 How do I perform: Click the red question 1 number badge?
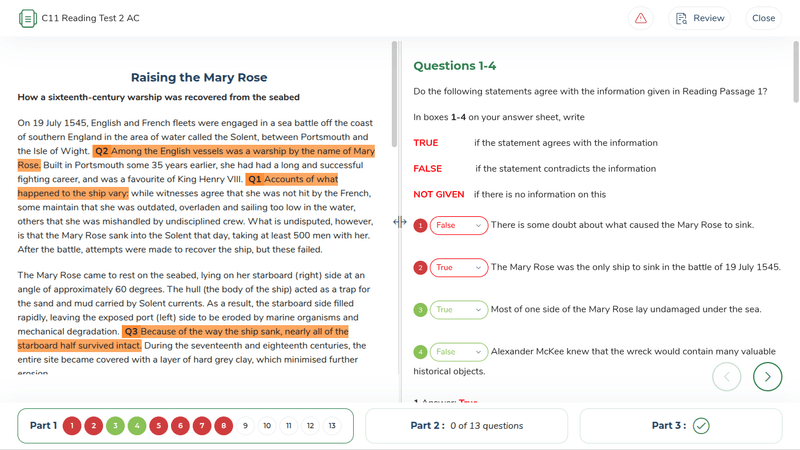tap(420, 226)
